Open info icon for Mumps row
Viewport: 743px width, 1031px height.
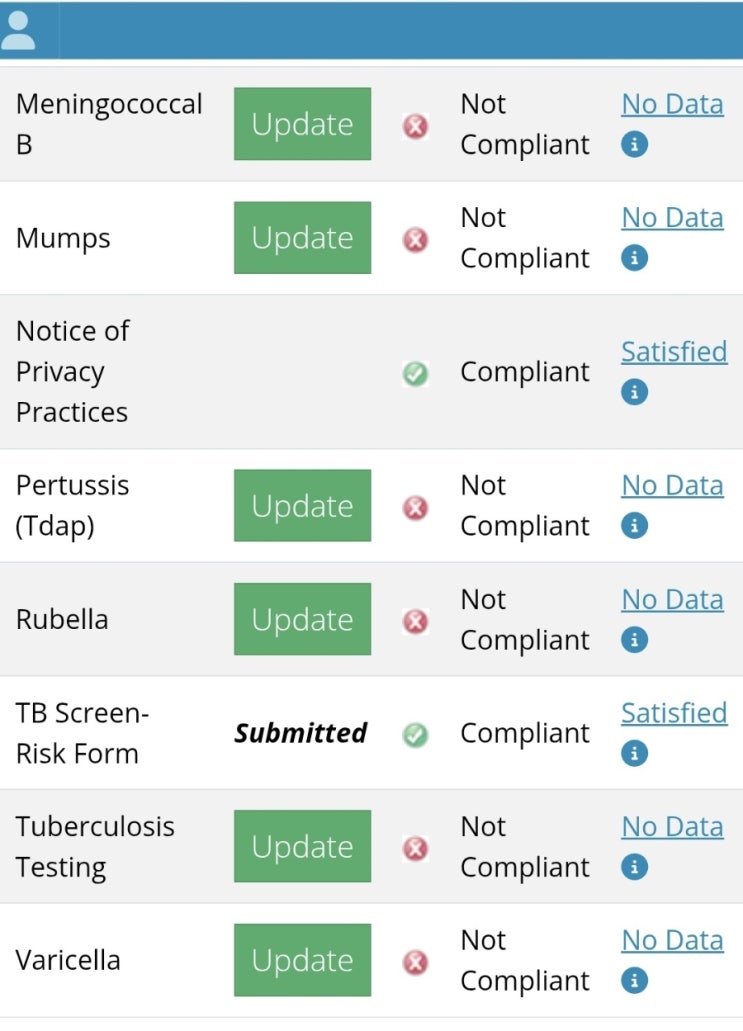634,258
